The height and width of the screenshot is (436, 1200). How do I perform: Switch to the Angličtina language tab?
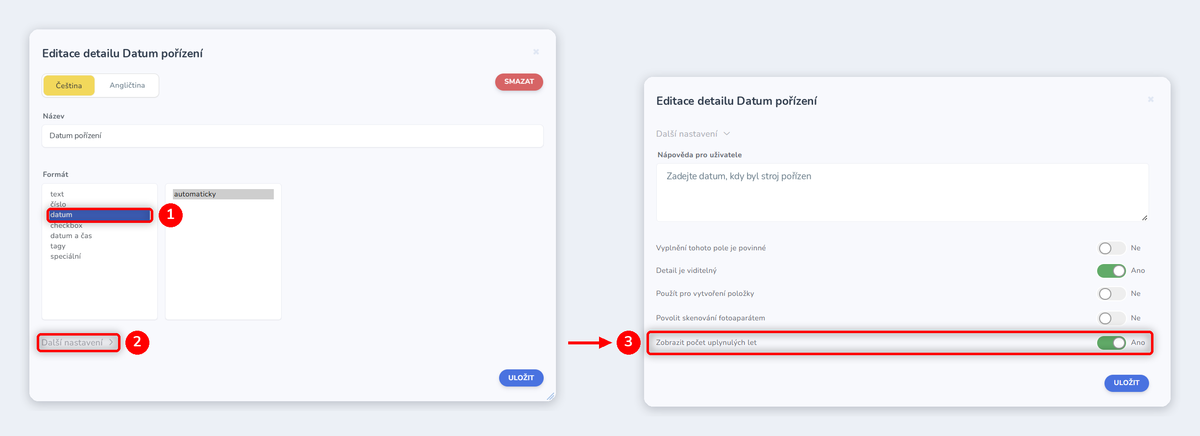point(127,85)
